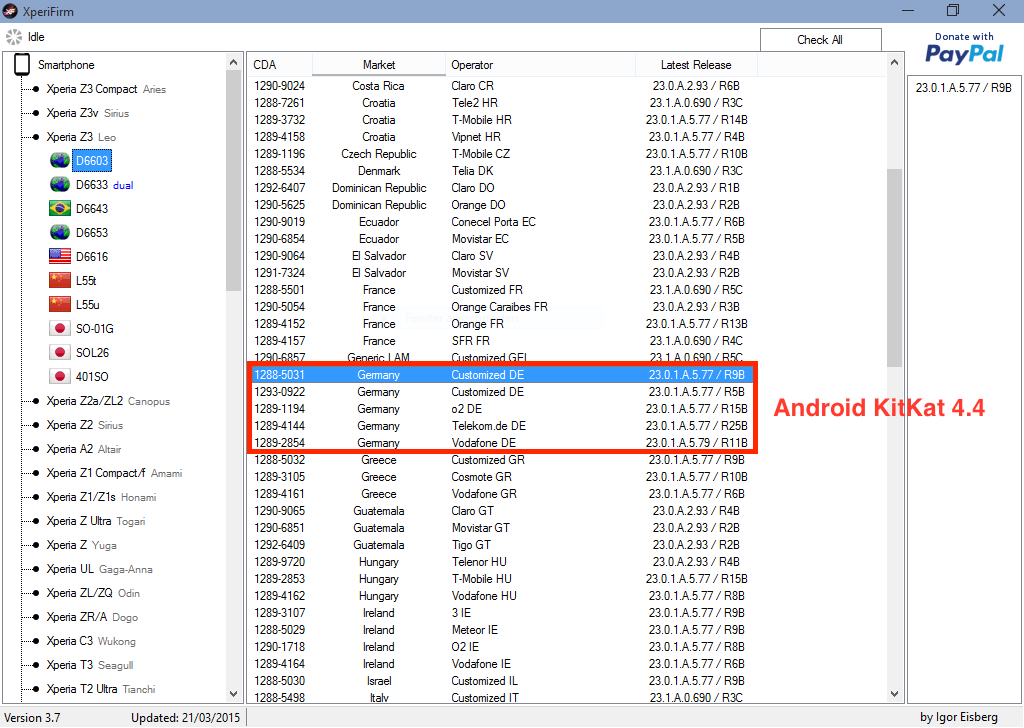Image resolution: width=1024 pixels, height=728 pixels.
Task: Click the XperiFirm app icon in title bar
Action: (x=10, y=11)
